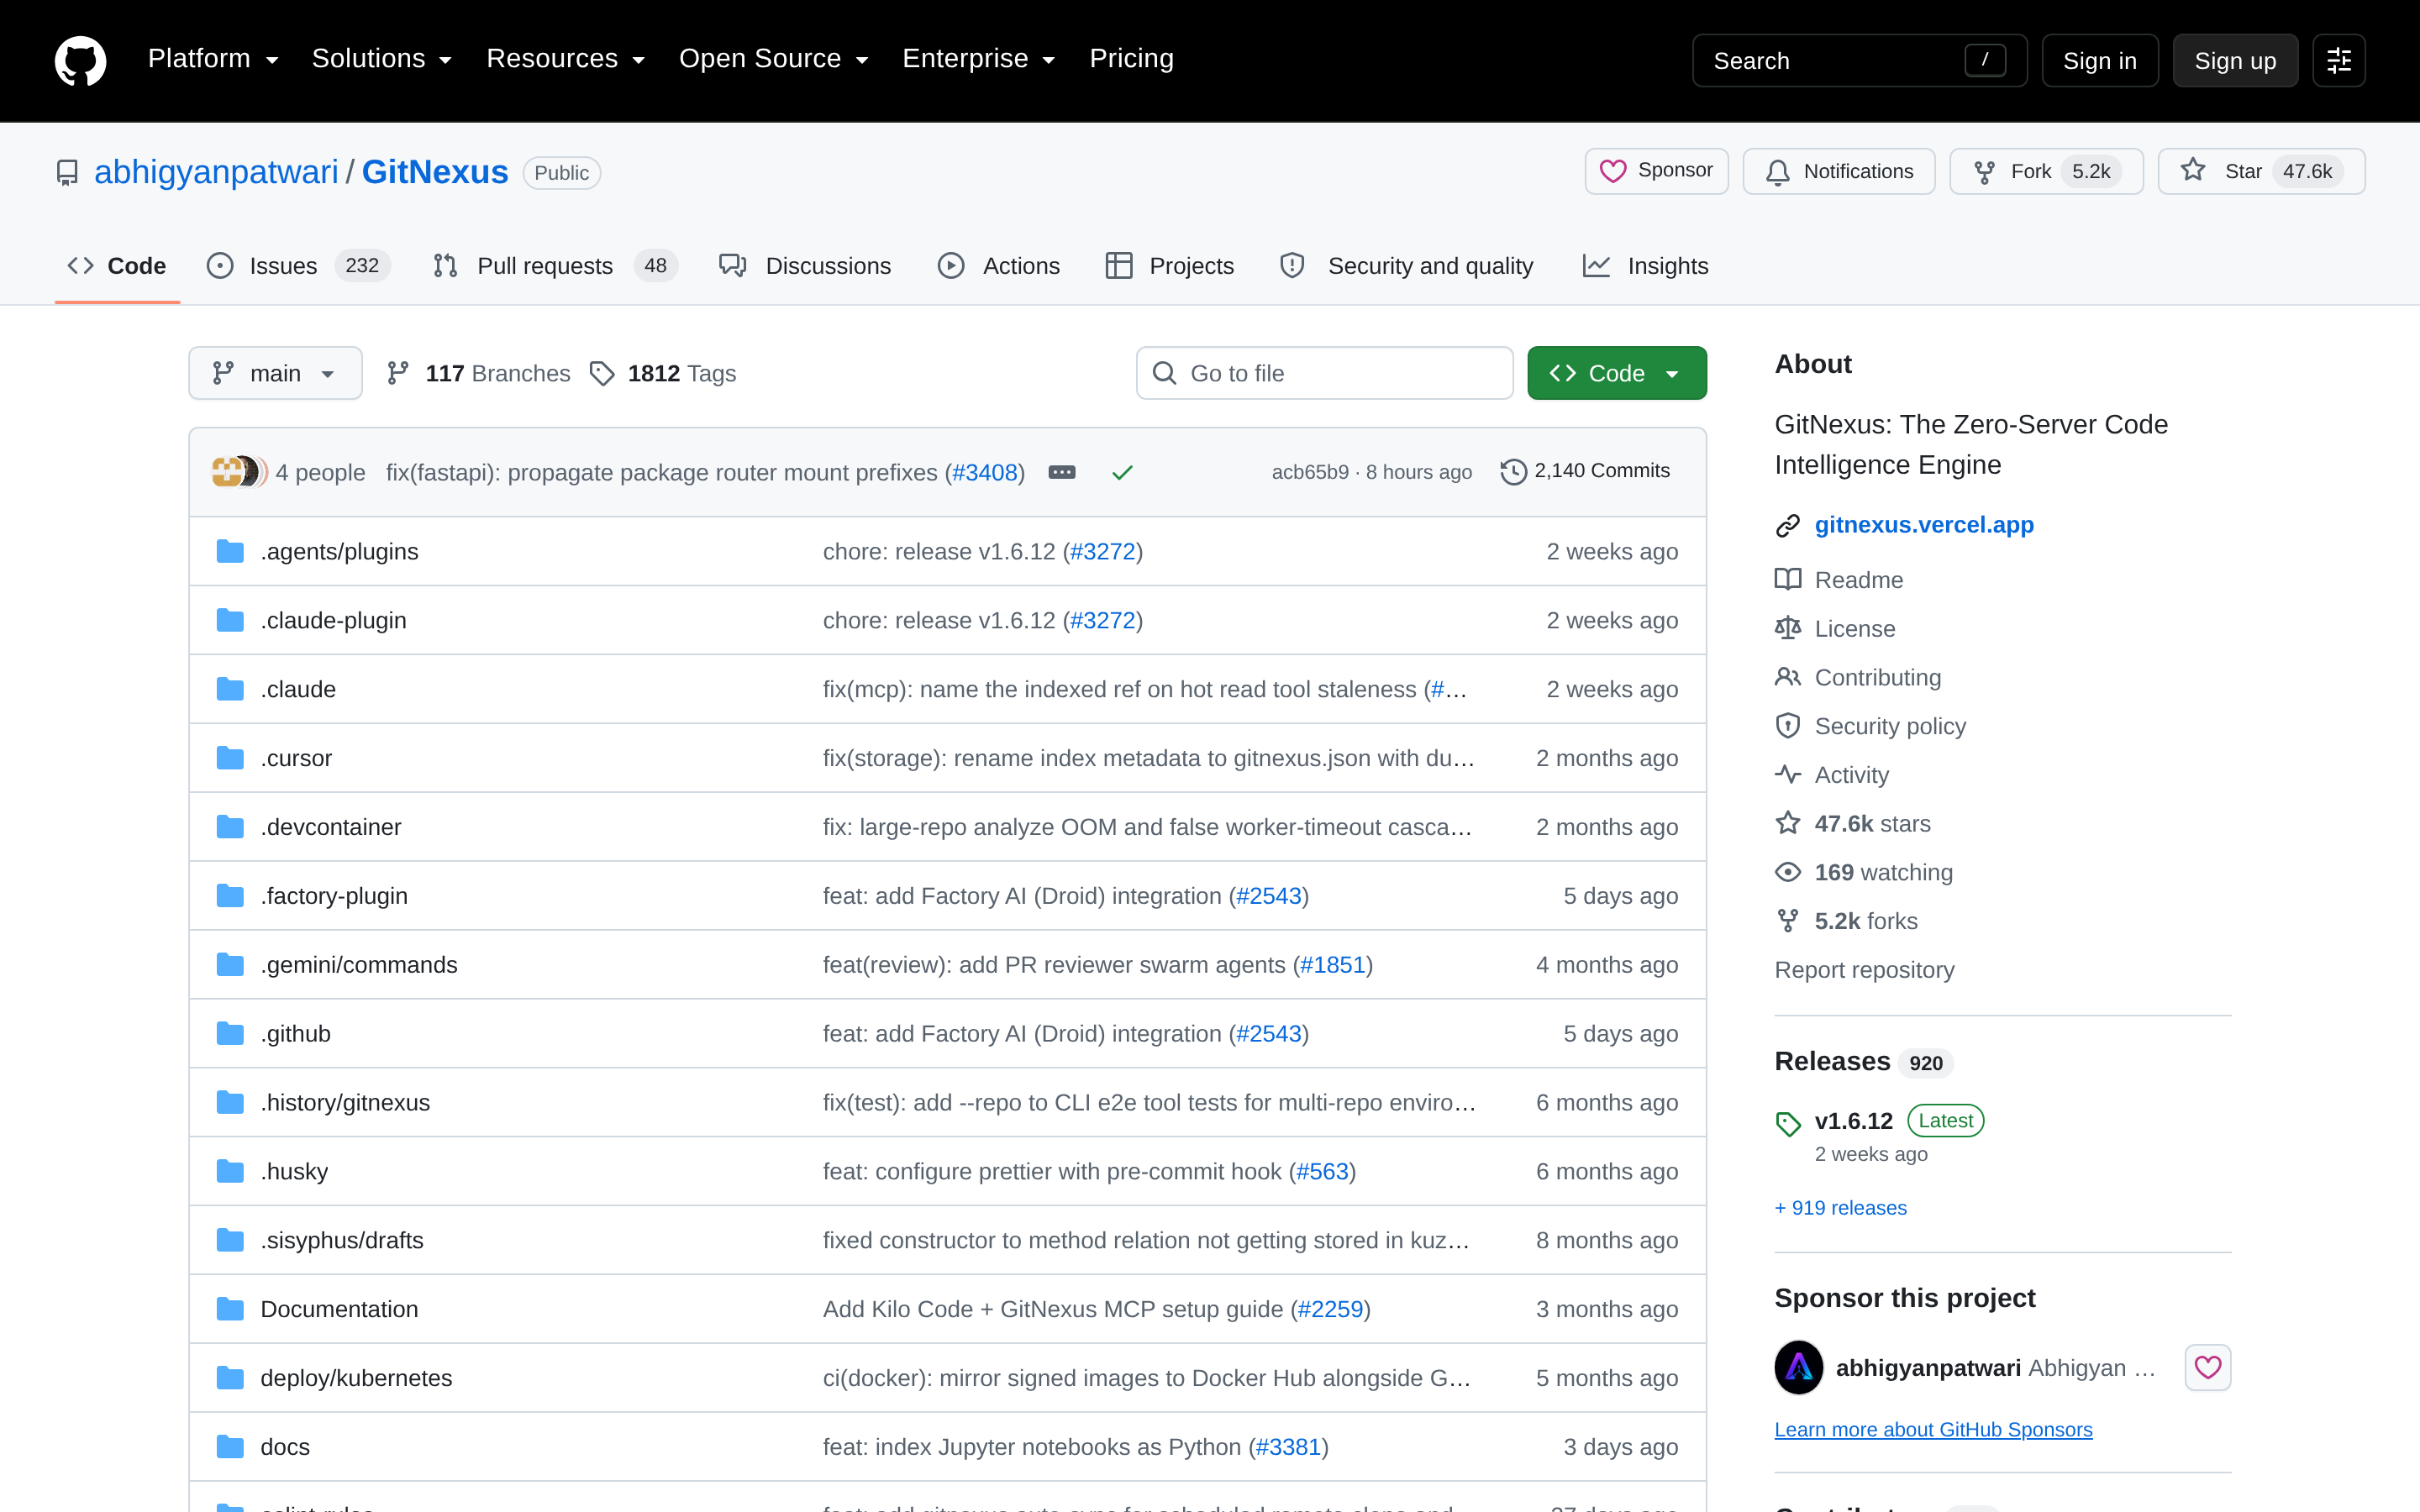Click Report repository
Viewport: 2420px width, 1512px height.
click(x=1864, y=970)
